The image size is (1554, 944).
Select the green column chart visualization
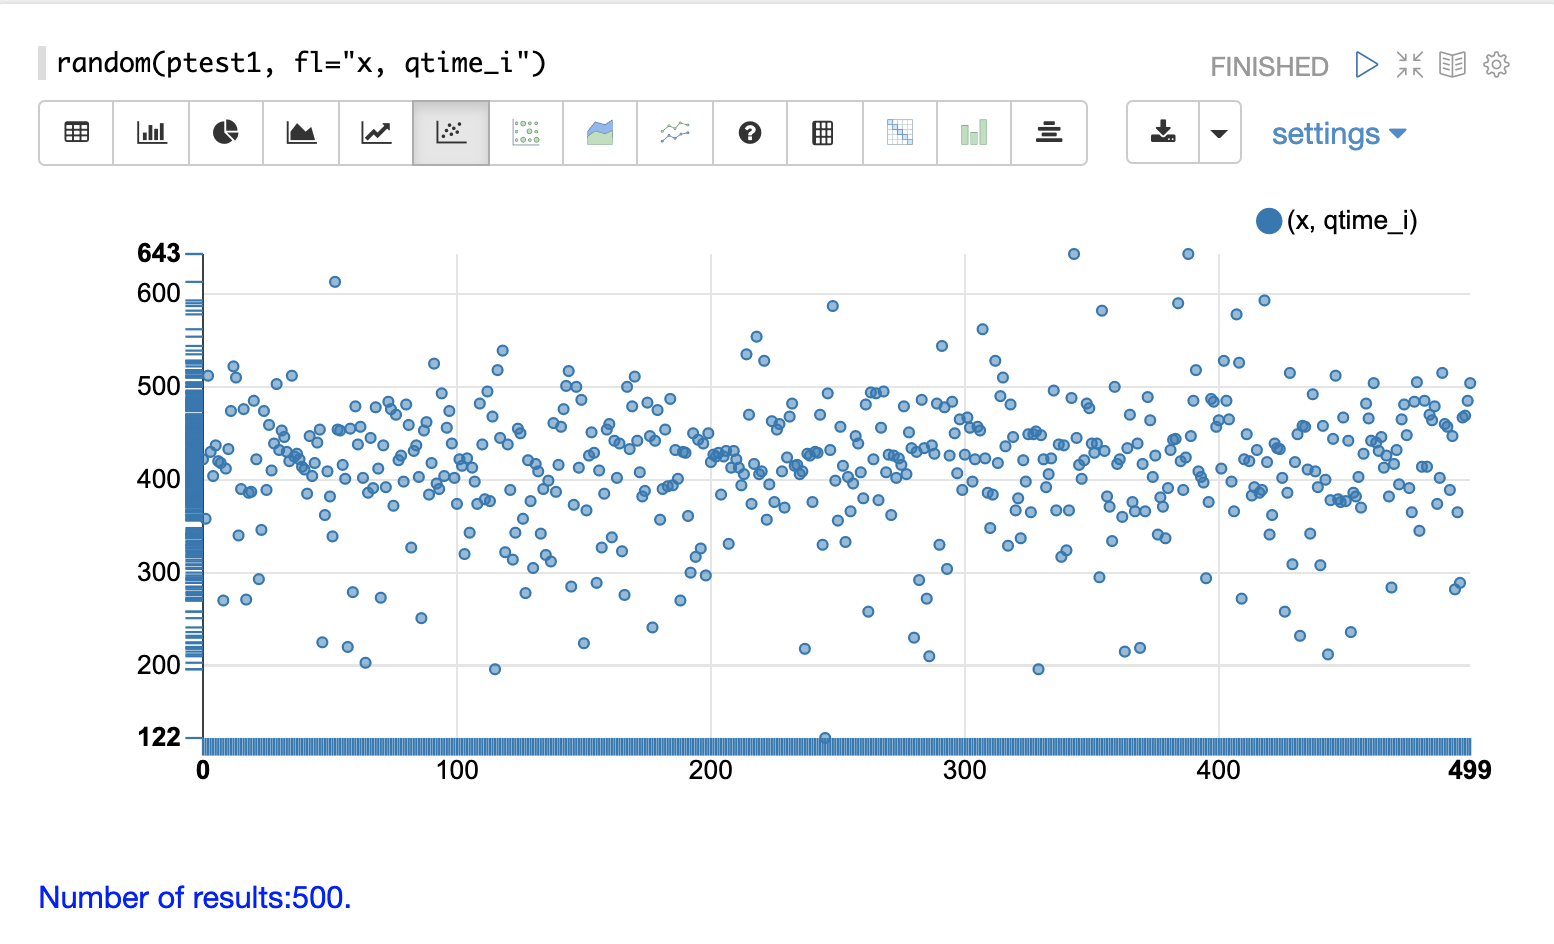pos(974,132)
